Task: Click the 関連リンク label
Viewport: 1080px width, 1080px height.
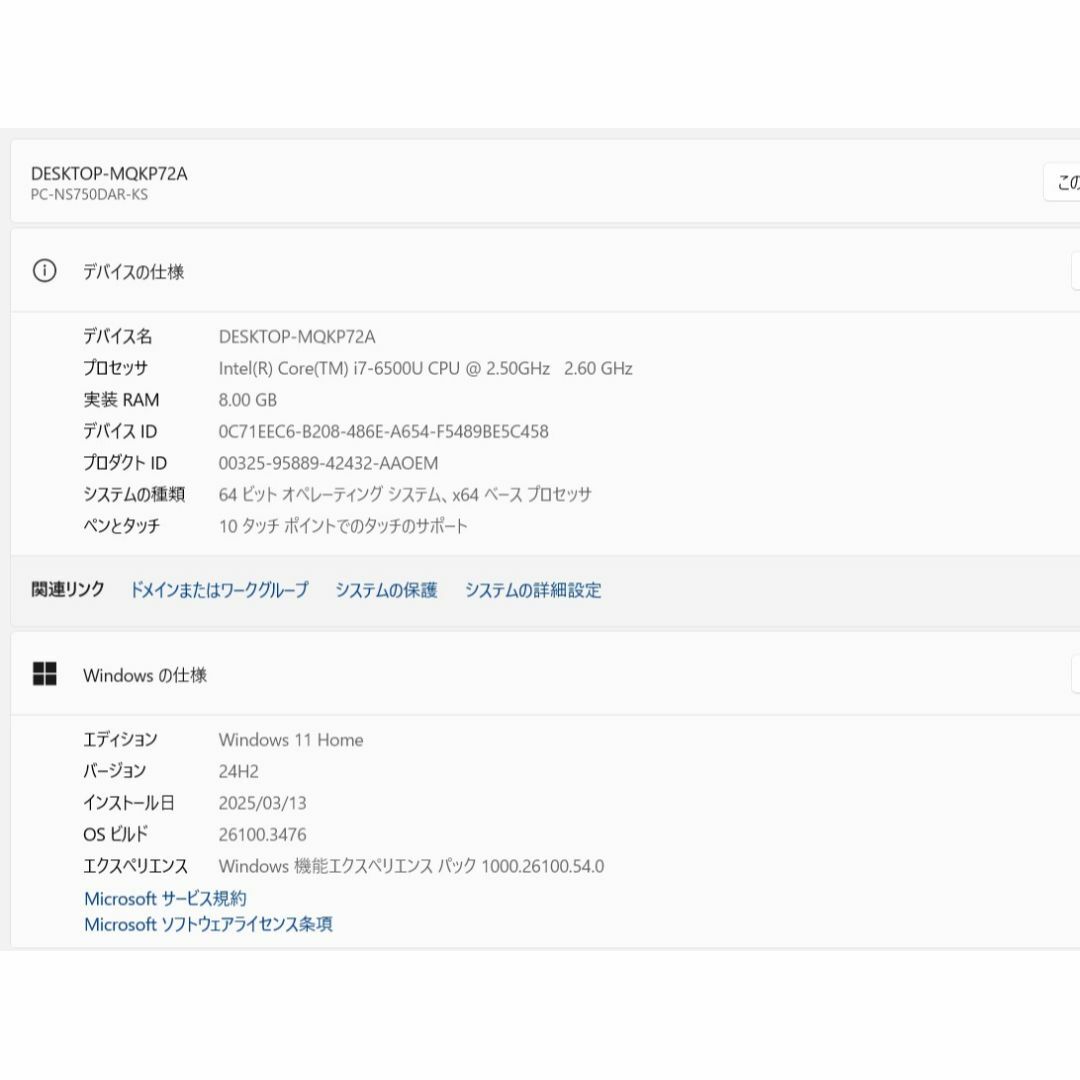Action: (x=68, y=590)
